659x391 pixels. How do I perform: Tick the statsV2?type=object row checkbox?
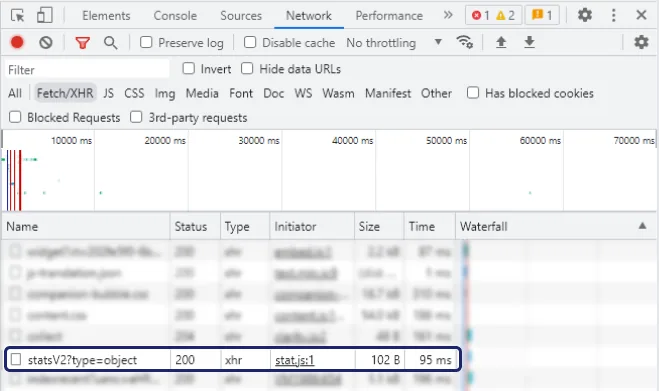(16, 359)
